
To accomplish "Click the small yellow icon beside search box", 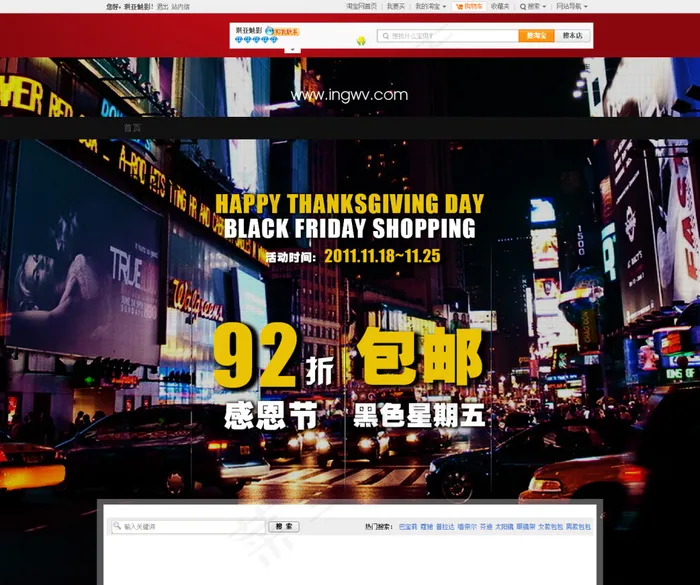I will pos(361,40).
